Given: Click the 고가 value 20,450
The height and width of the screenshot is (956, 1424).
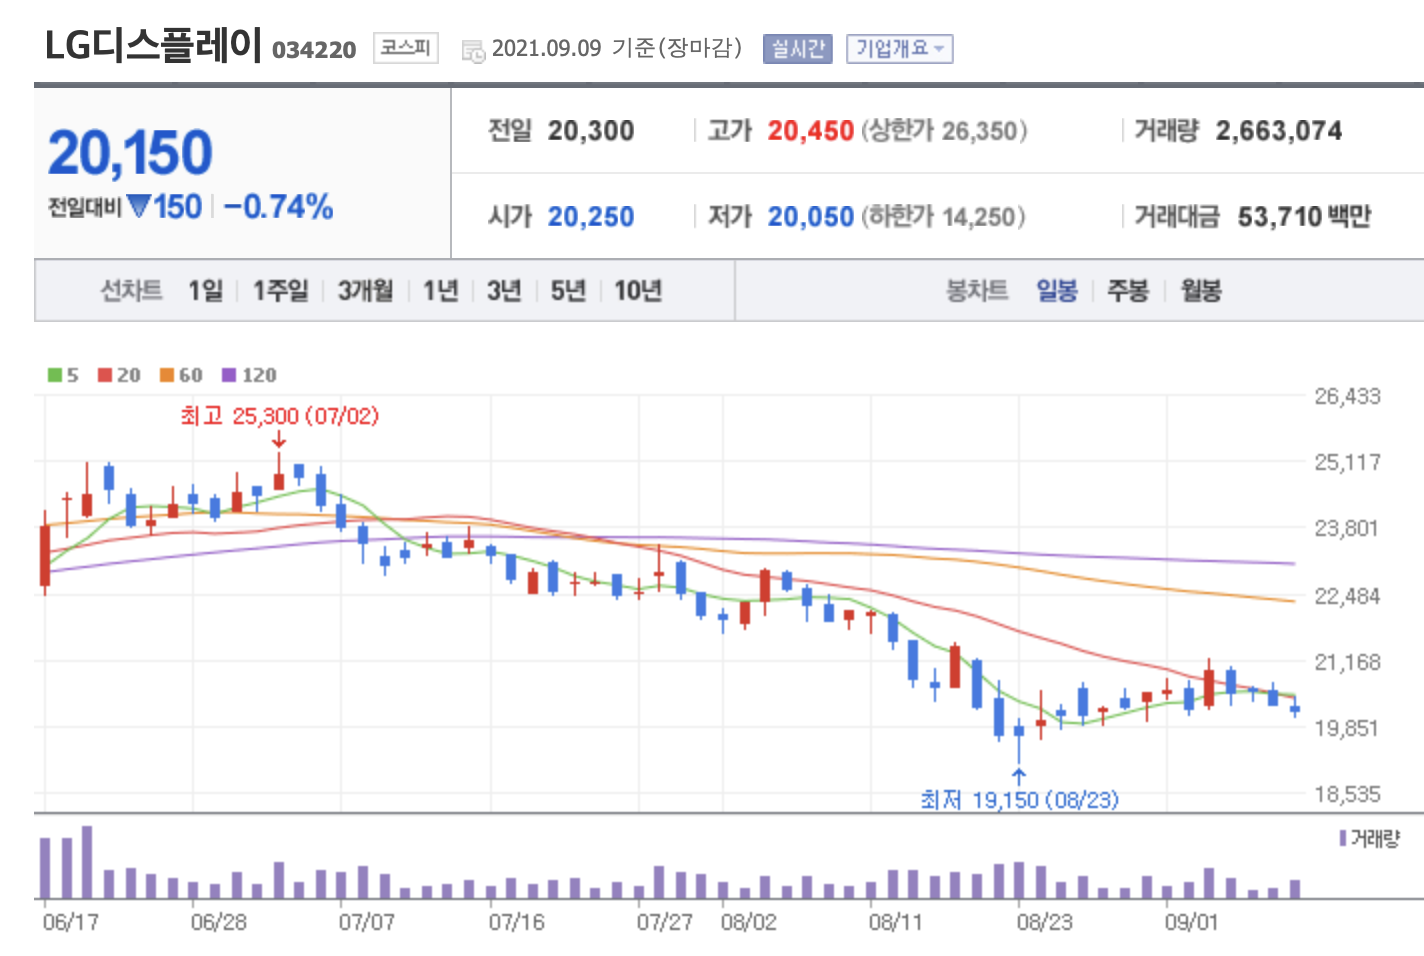Looking at the screenshot, I should click(x=810, y=131).
